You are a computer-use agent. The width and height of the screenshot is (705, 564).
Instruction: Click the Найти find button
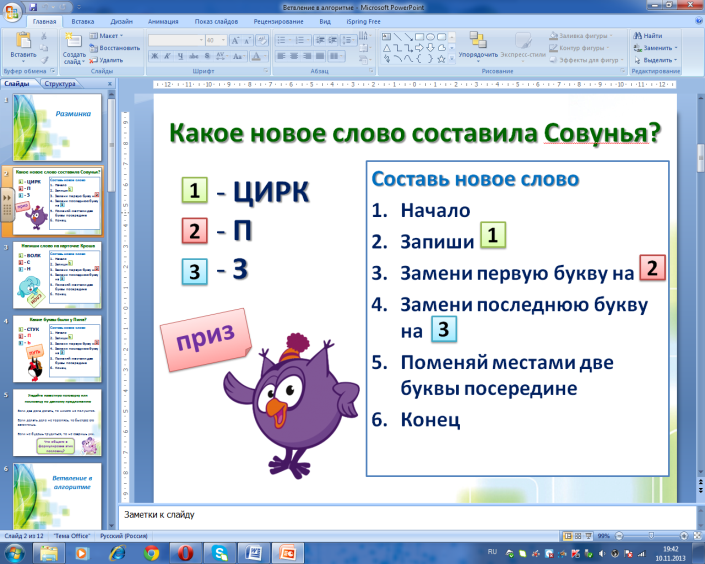tap(648, 36)
